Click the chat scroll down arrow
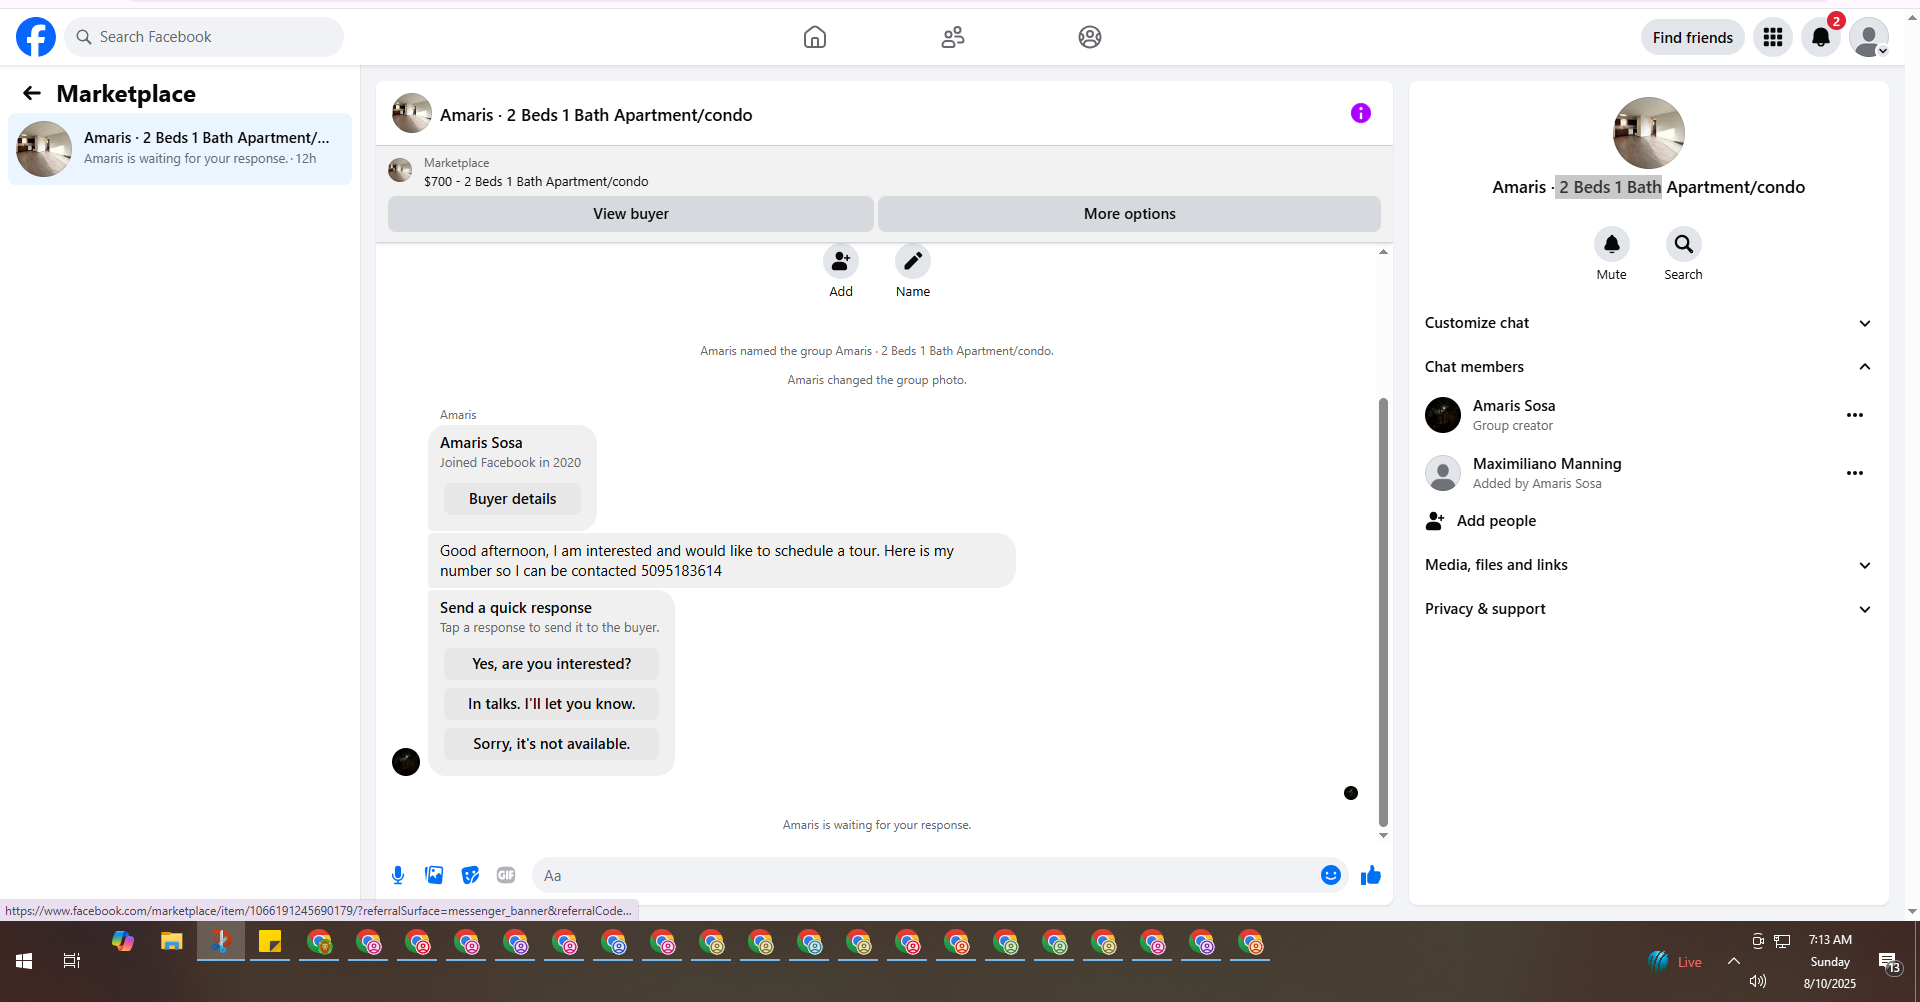 click(x=1383, y=835)
